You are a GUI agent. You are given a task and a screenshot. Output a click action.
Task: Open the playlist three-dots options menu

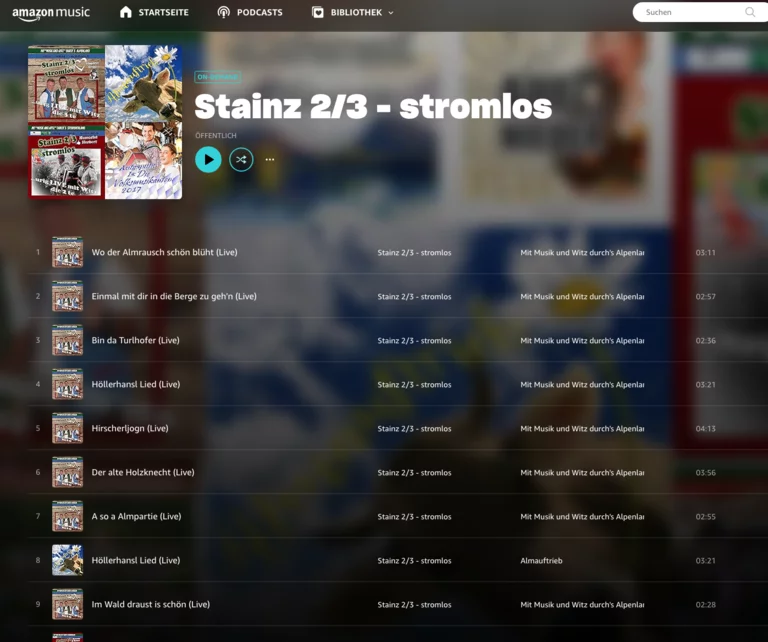tap(270, 160)
